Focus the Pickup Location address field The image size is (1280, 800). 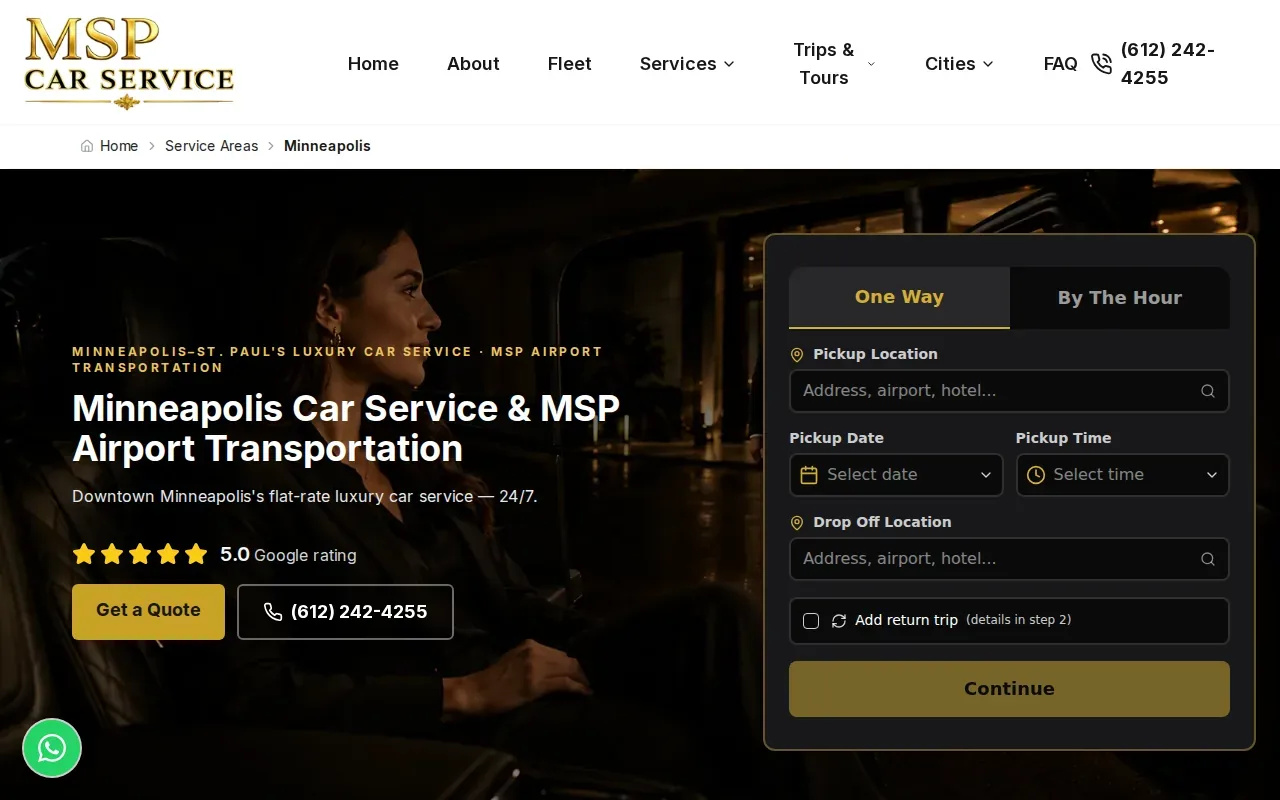[x=1009, y=391]
